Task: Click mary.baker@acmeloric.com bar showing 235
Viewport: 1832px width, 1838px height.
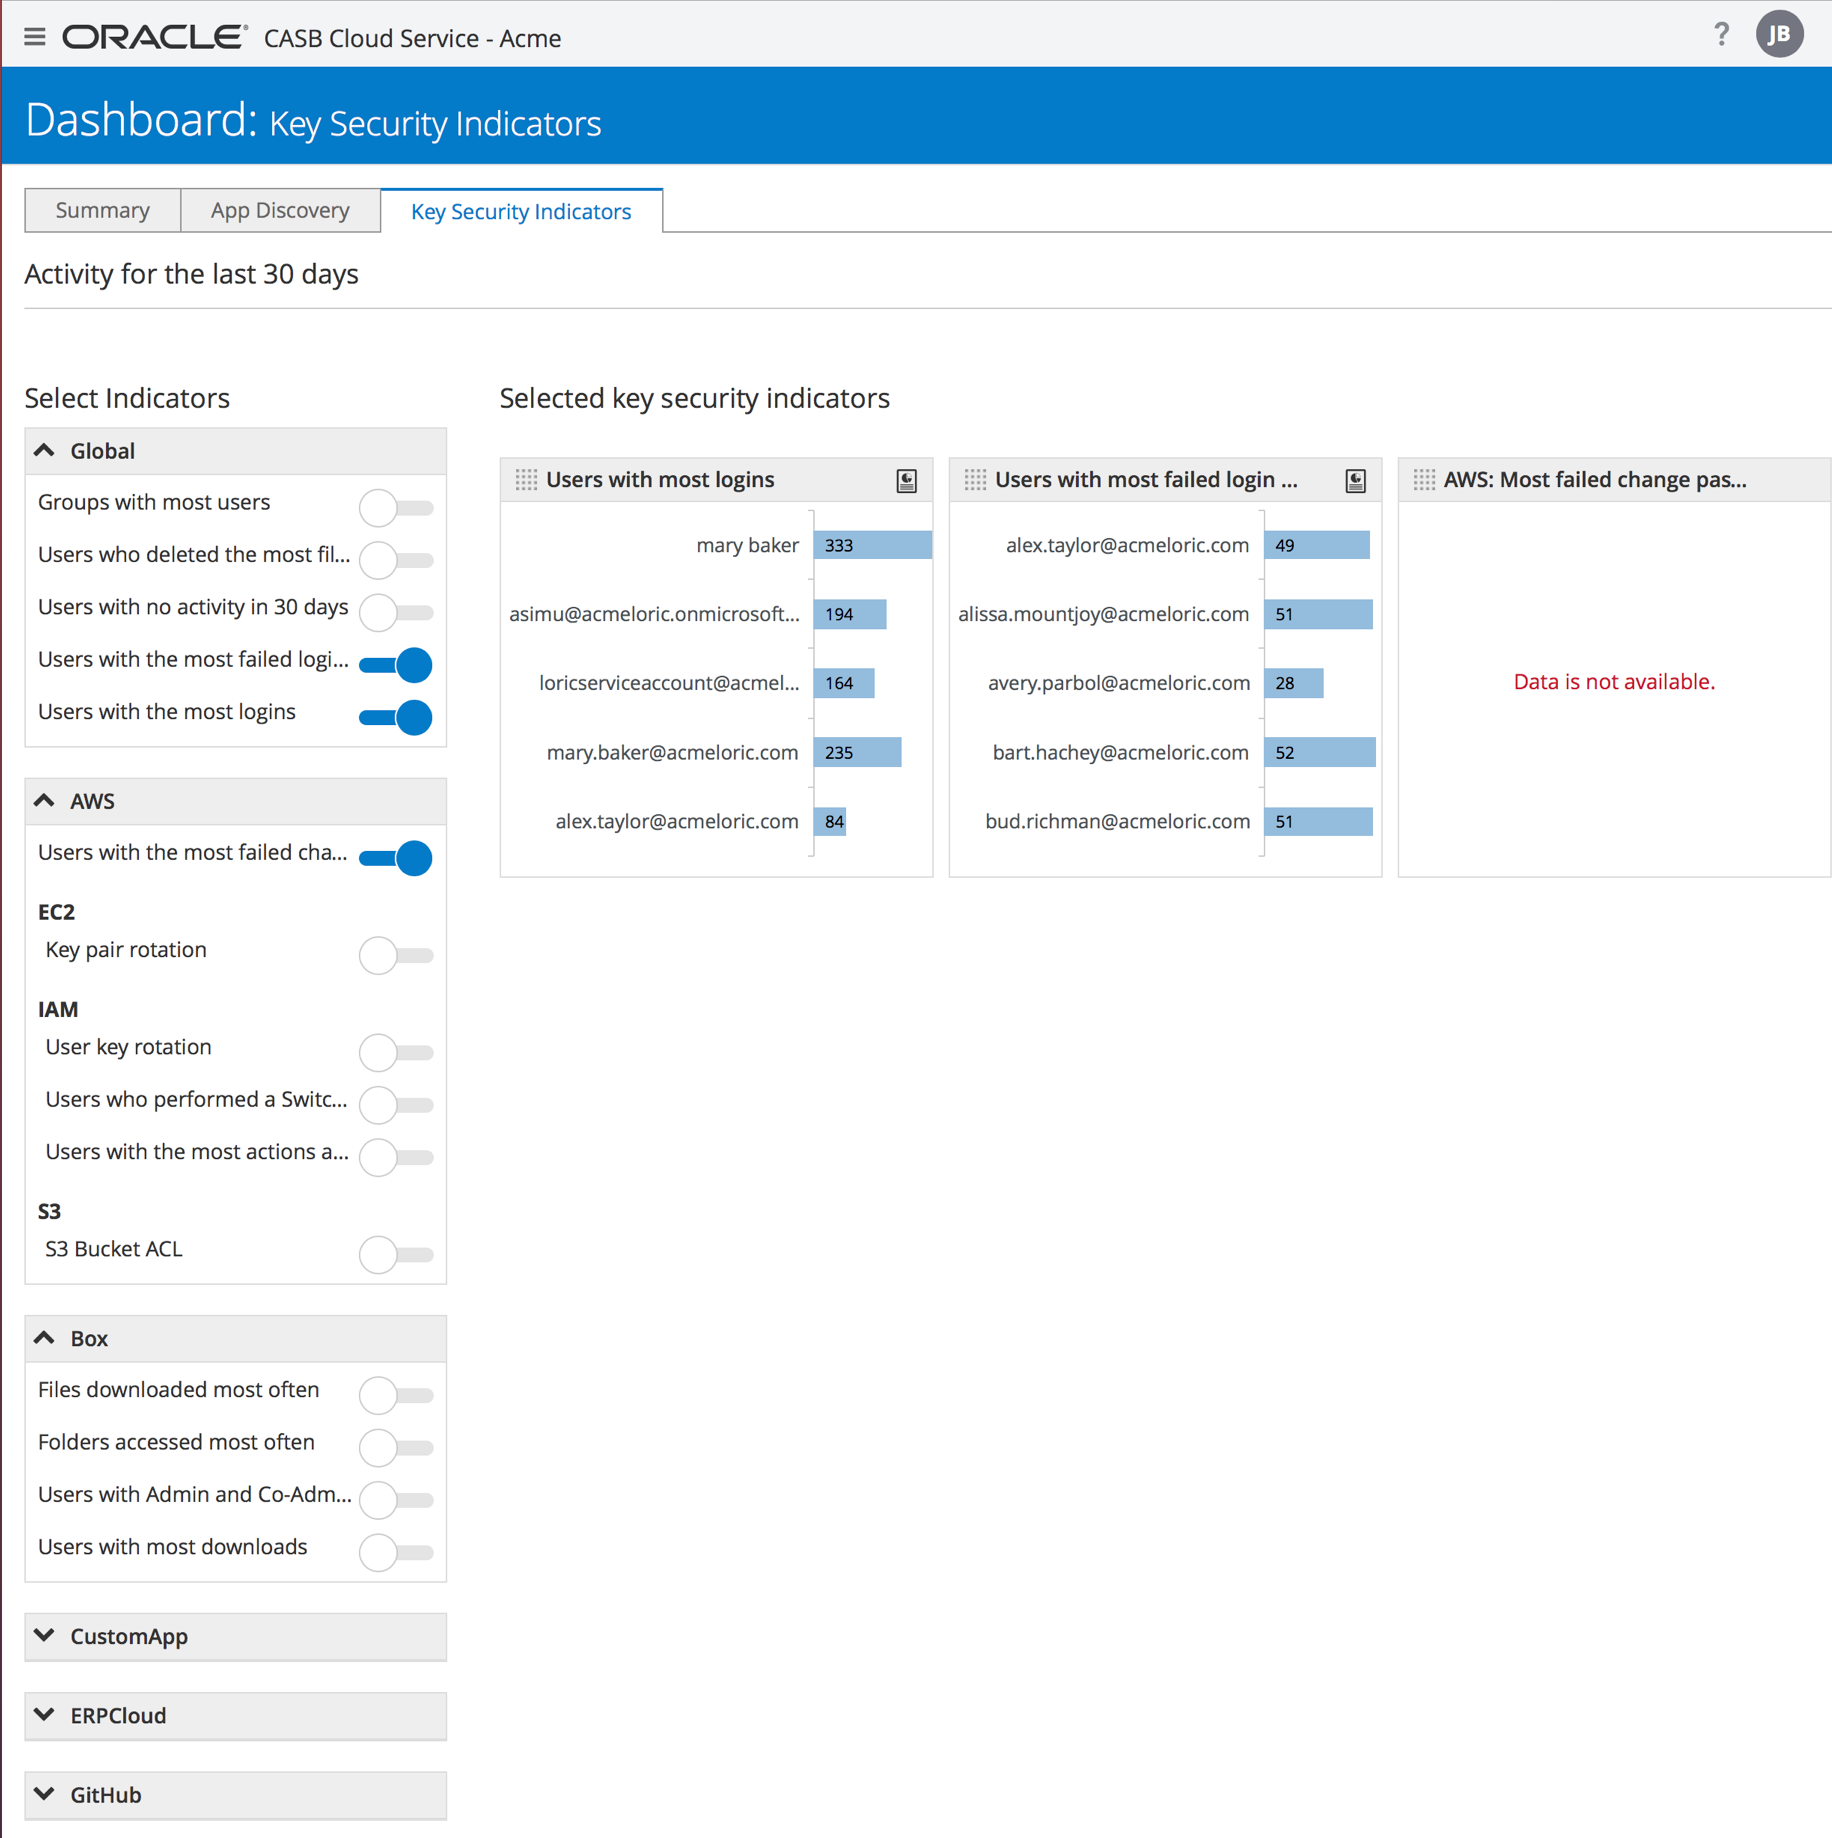Action: (857, 752)
